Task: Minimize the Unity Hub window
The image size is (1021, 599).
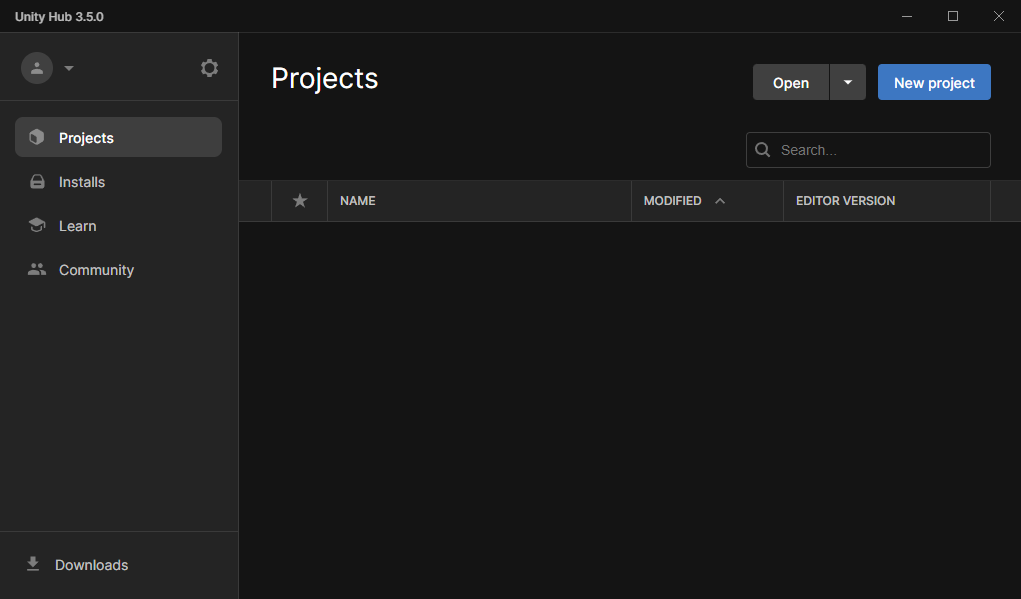Action: 906,16
